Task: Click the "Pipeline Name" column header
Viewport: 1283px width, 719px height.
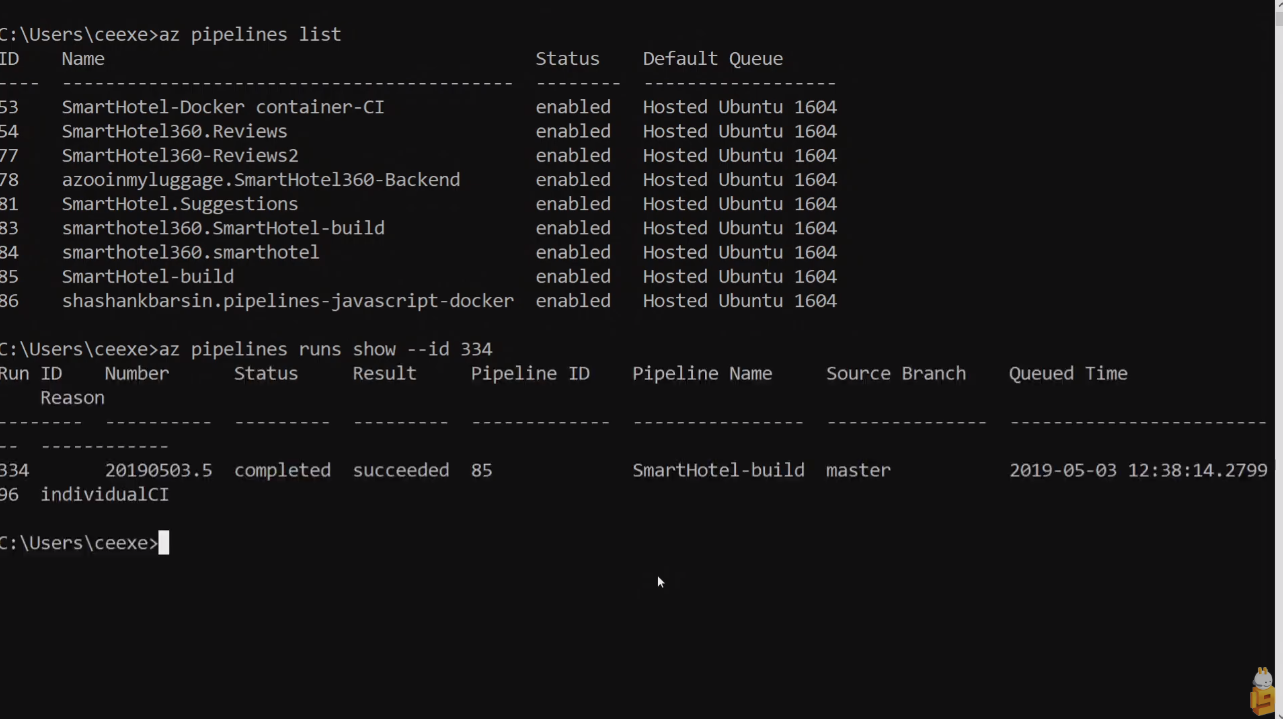Action: point(702,374)
